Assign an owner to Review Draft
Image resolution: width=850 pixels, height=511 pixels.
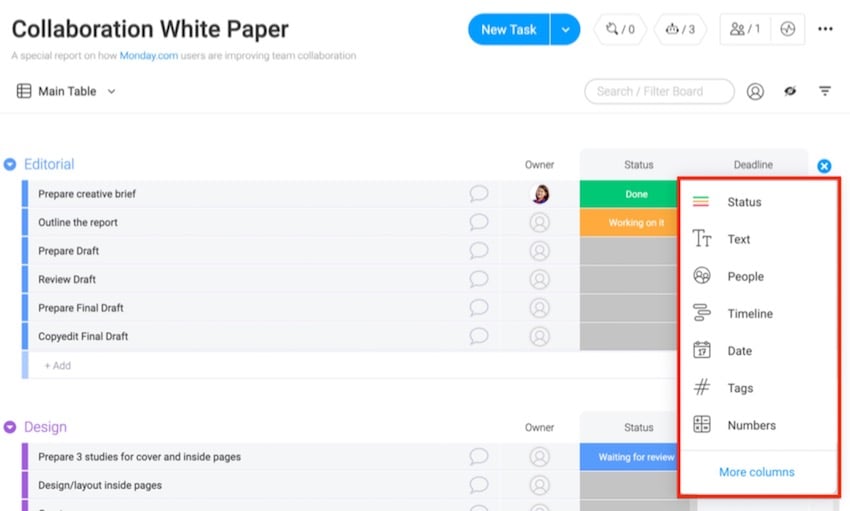point(539,280)
